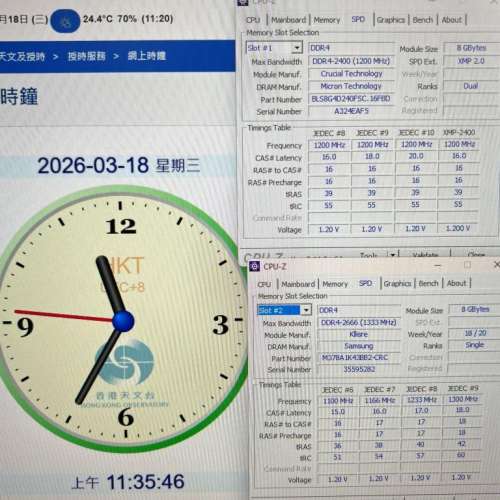
Task: Open Mainboard tab in lower CPU-Z window
Action: 298,284
